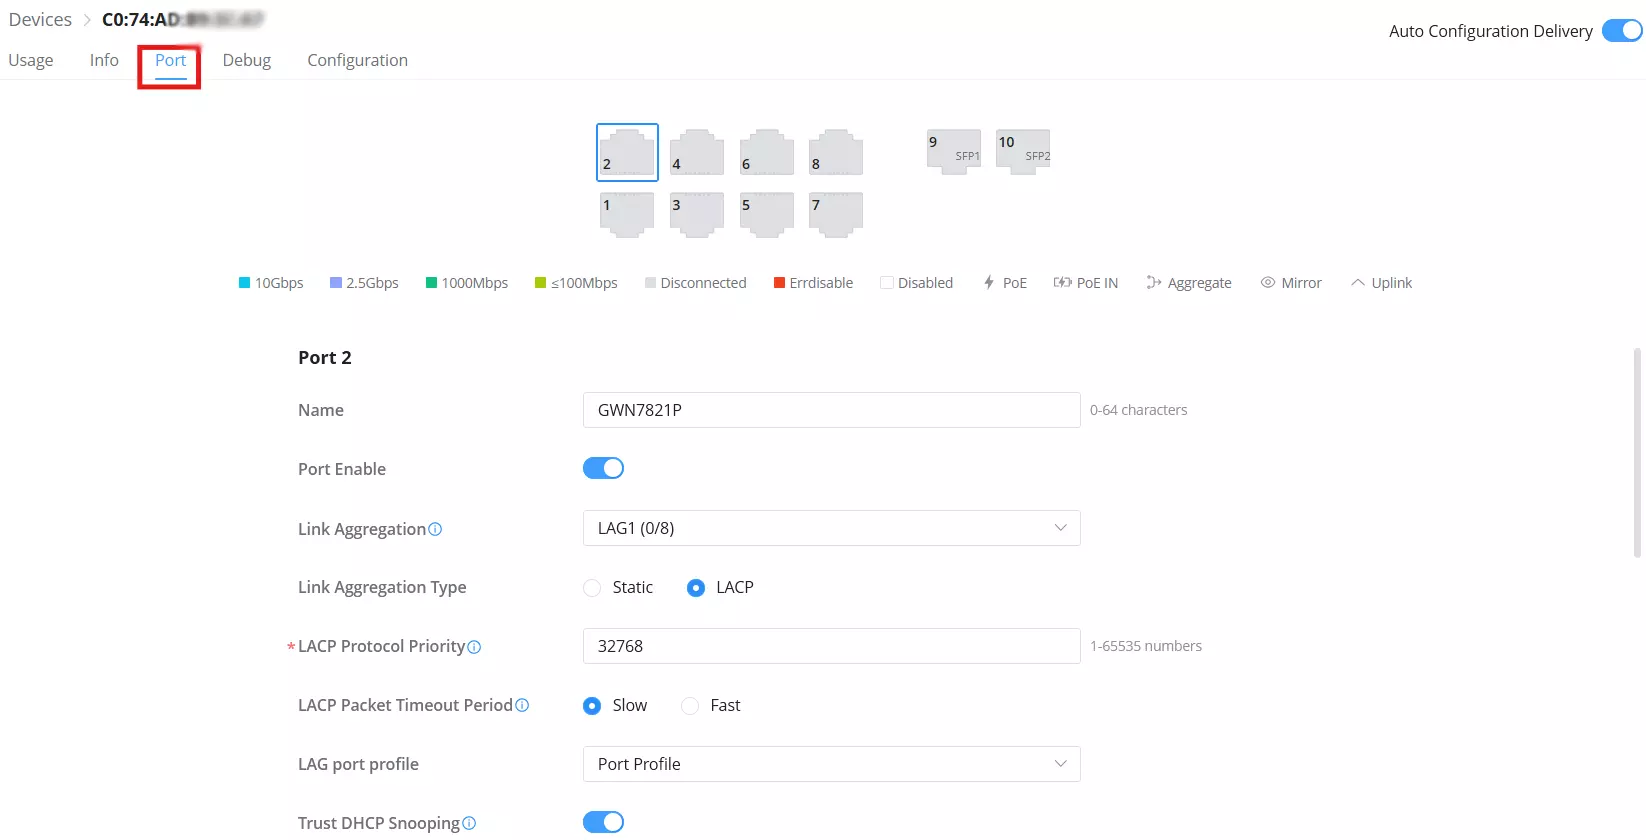
Task: Click the PoE IN legend icon
Action: coord(1062,283)
